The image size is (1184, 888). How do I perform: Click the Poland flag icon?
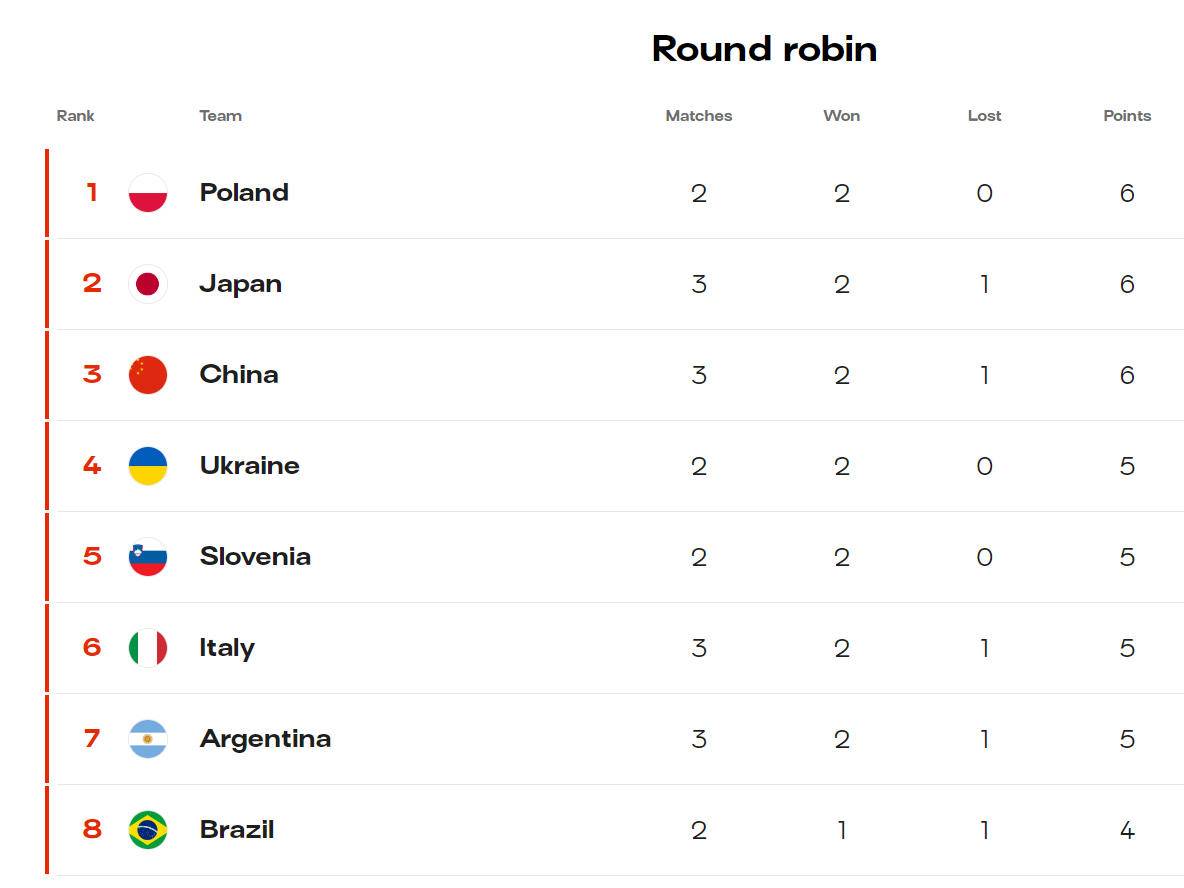point(148,193)
